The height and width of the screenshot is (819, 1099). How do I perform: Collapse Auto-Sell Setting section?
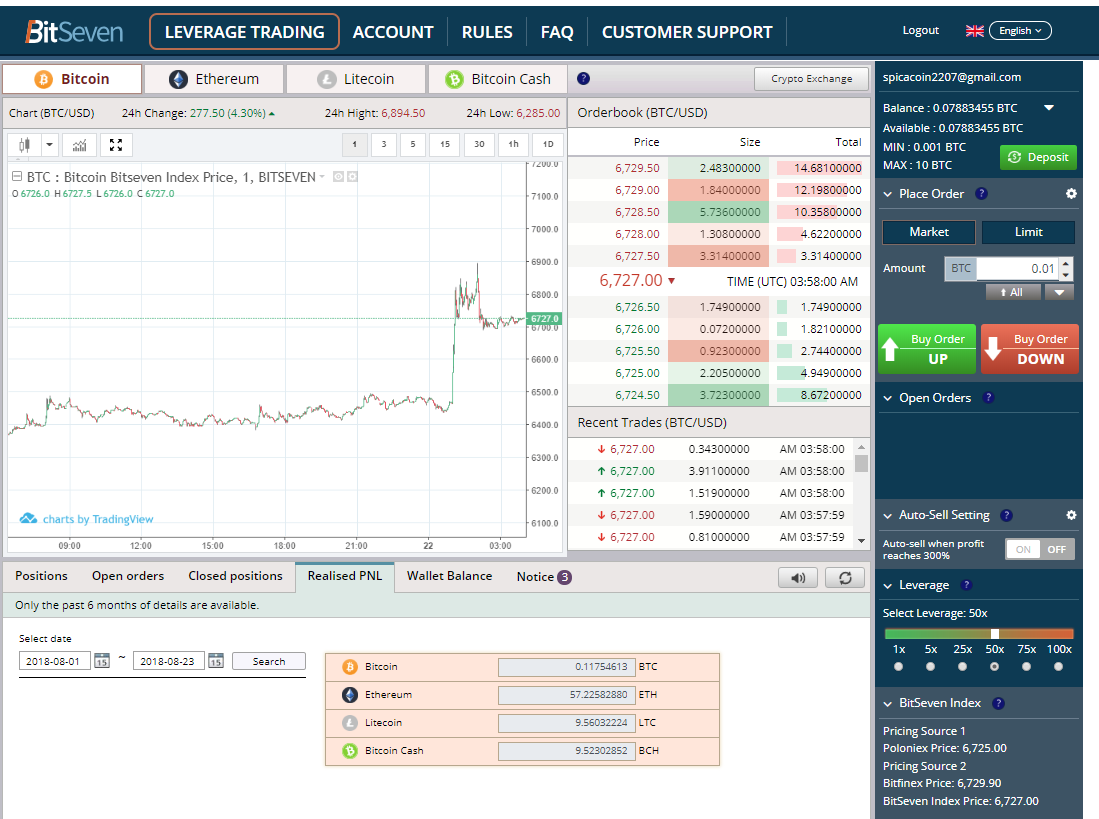887,516
